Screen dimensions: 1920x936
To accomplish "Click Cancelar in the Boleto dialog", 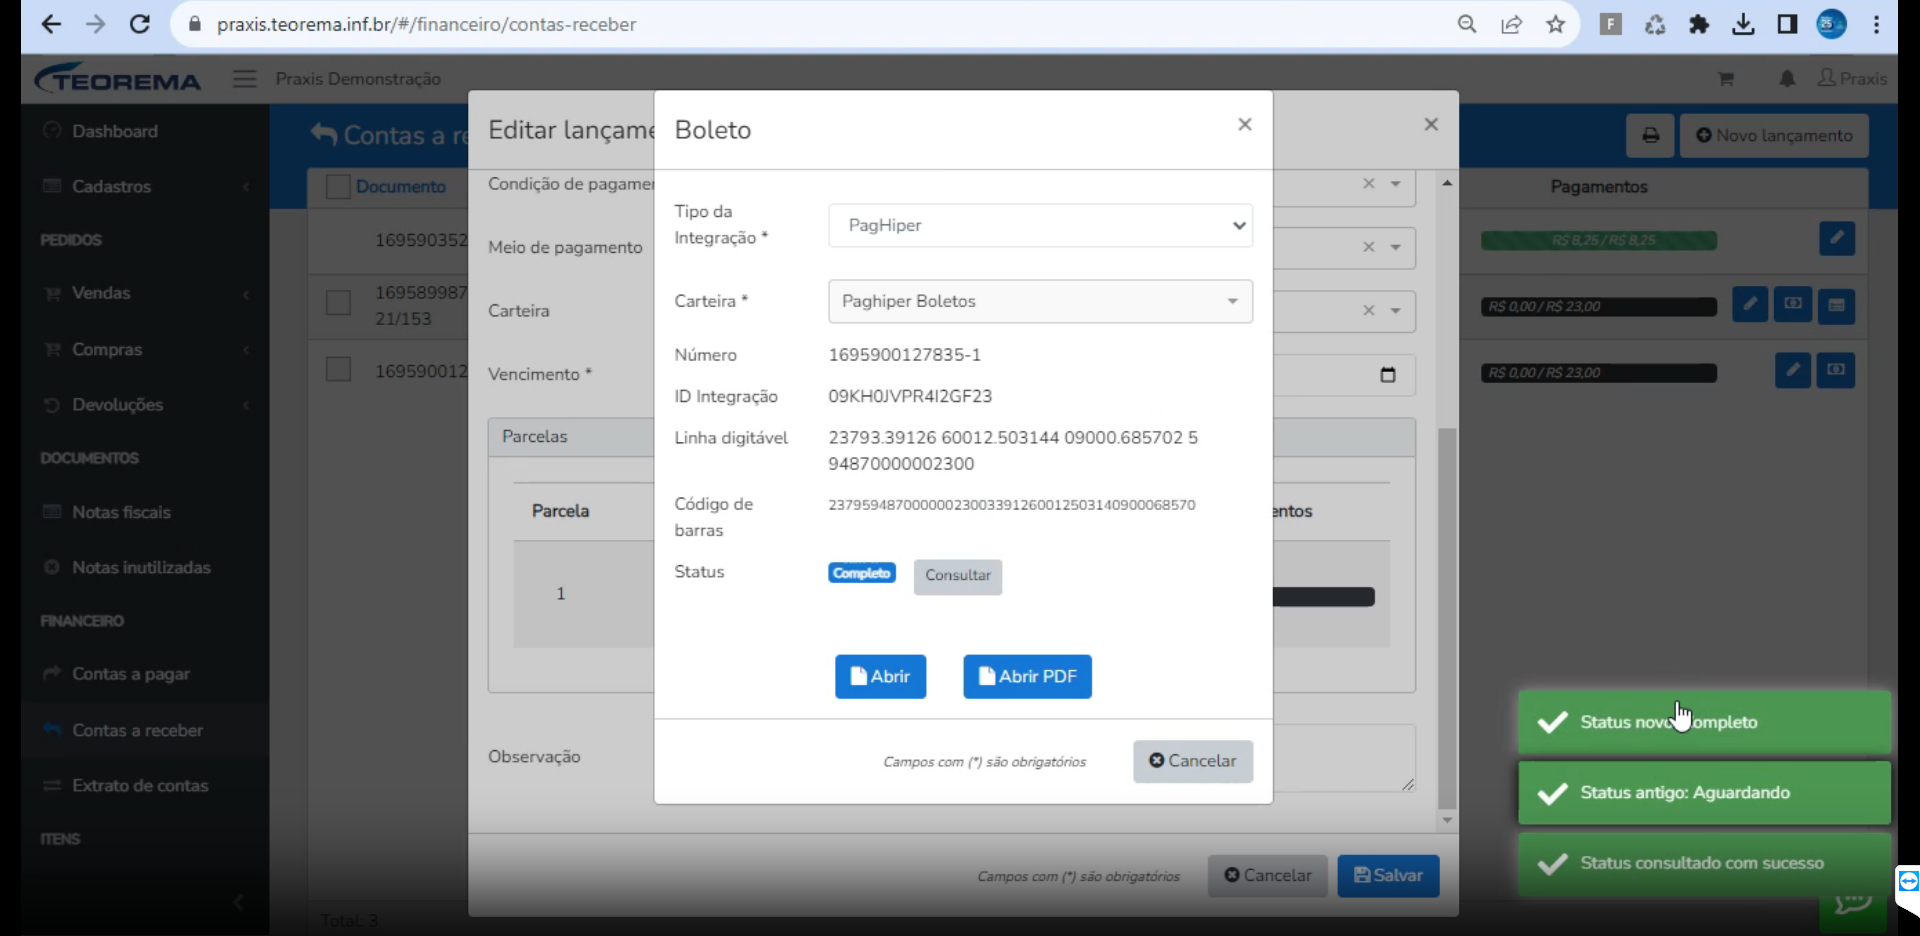I will pos(1193,761).
